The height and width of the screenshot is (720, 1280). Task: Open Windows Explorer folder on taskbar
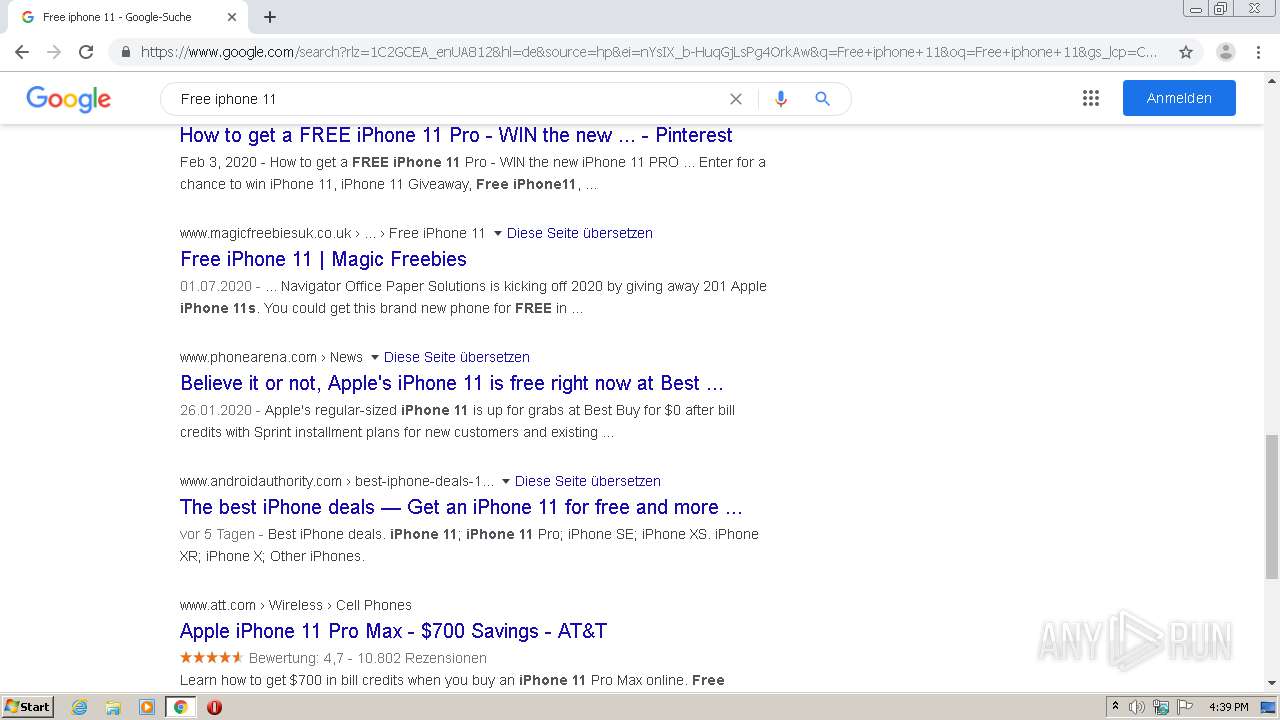pyautogui.click(x=113, y=707)
